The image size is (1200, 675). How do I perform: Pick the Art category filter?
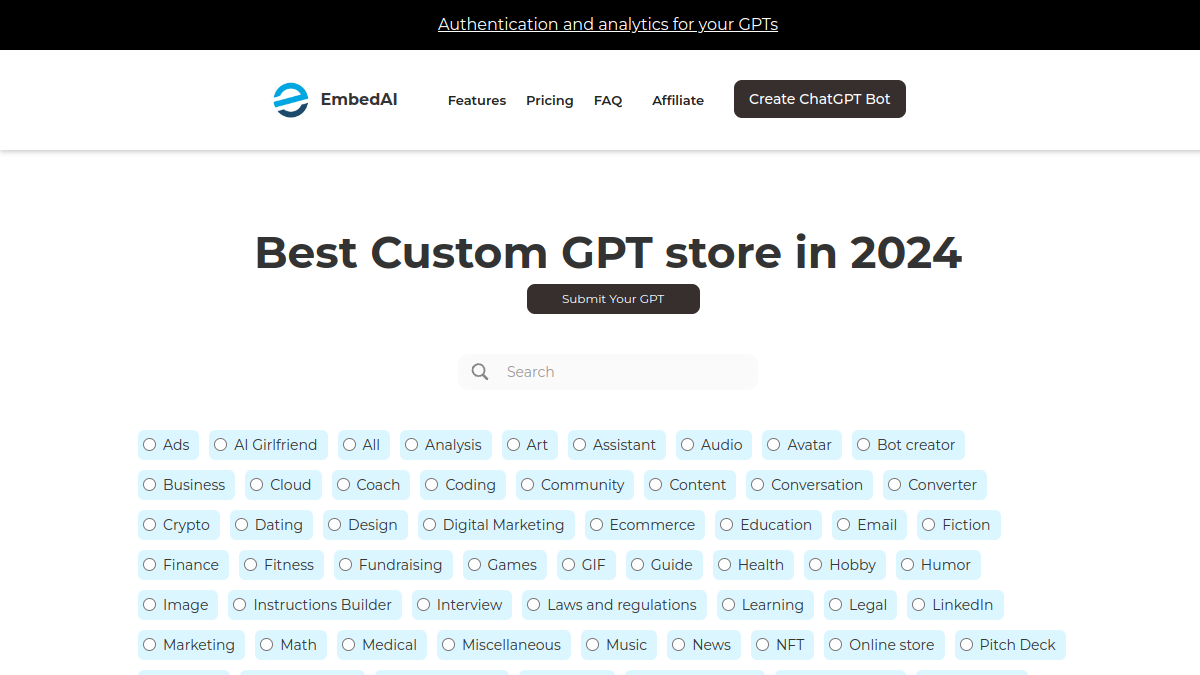tap(530, 445)
